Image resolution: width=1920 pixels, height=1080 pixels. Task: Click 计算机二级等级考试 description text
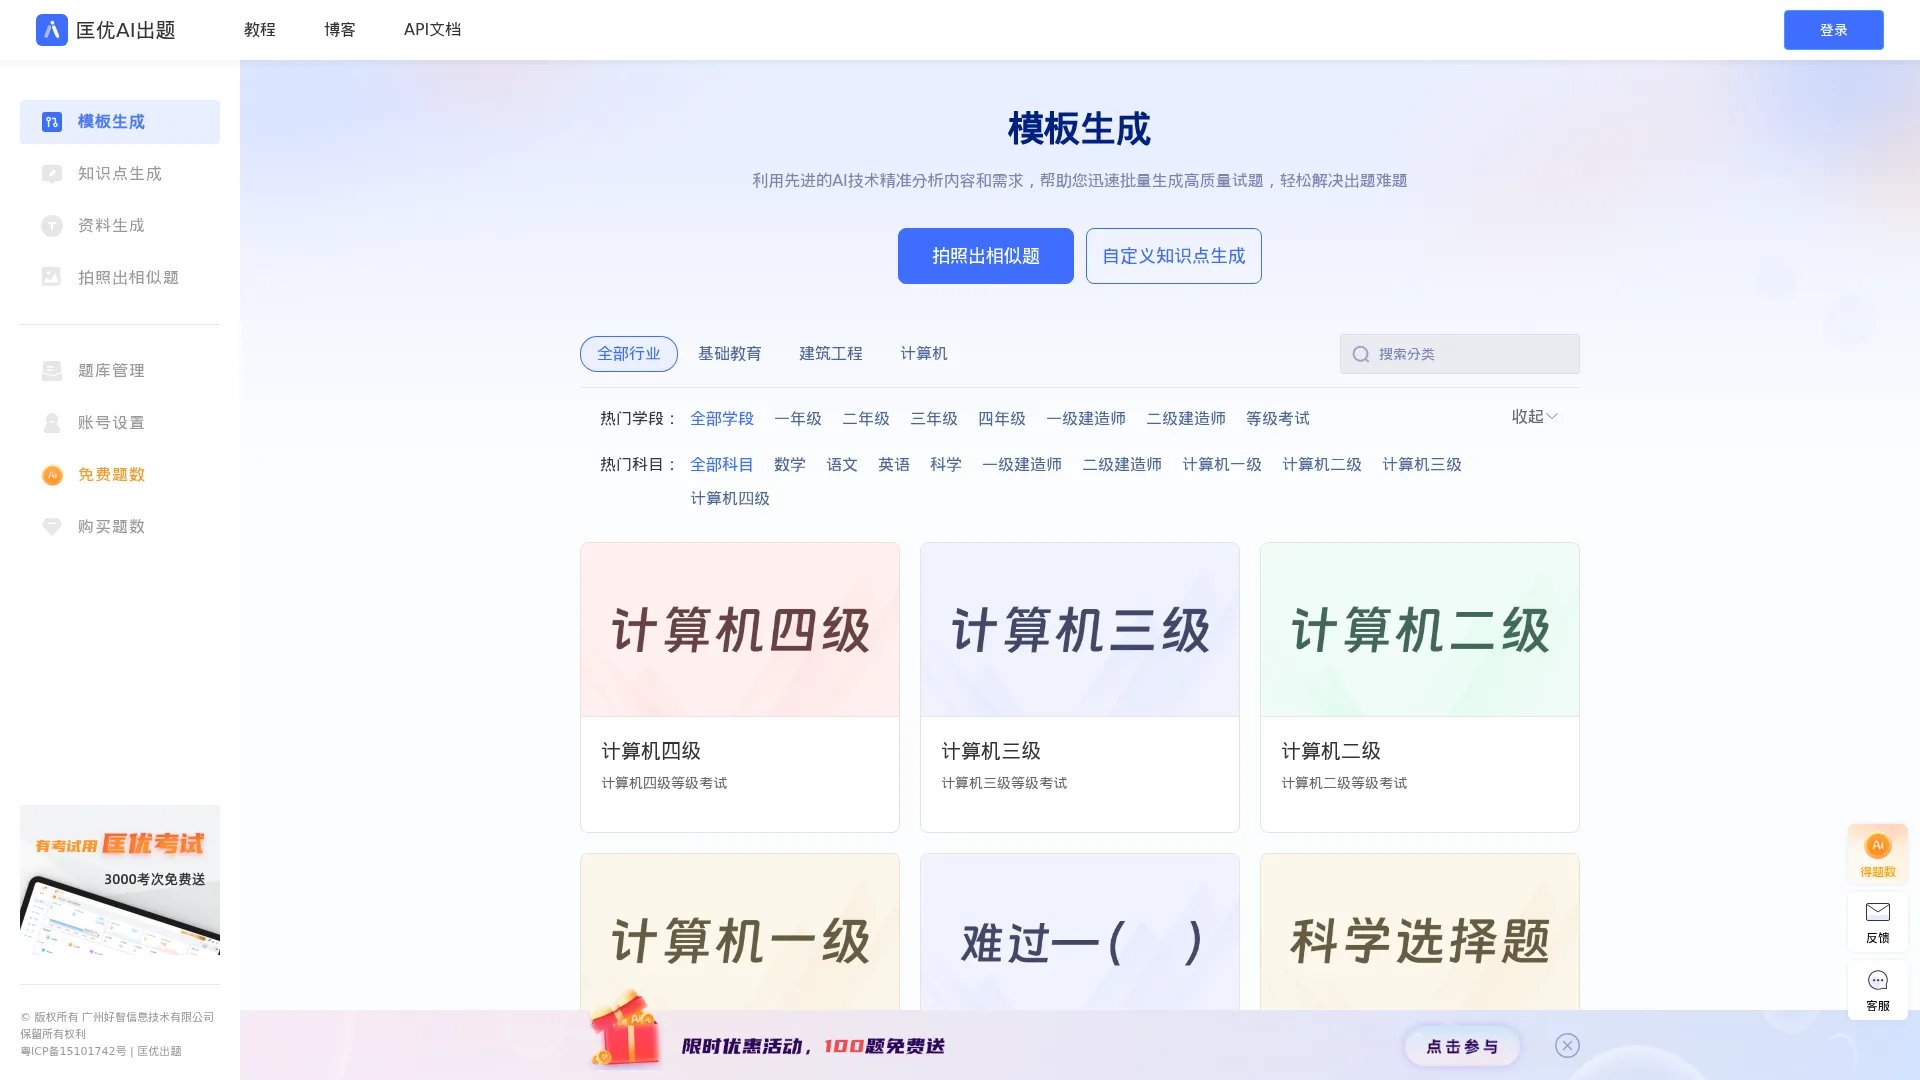(1344, 783)
